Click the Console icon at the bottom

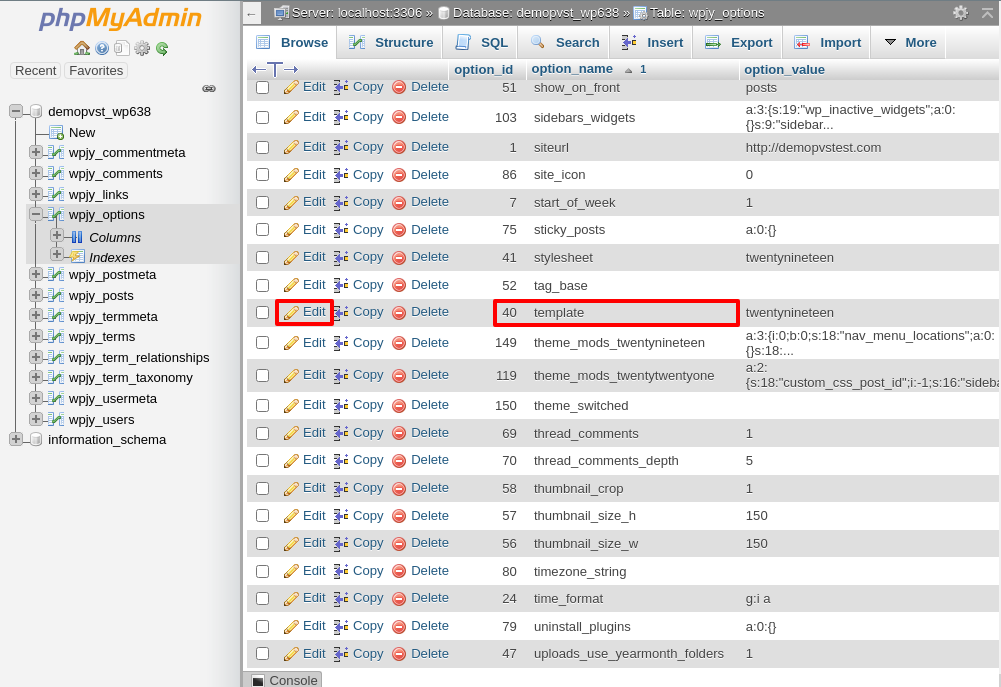(x=257, y=681)
